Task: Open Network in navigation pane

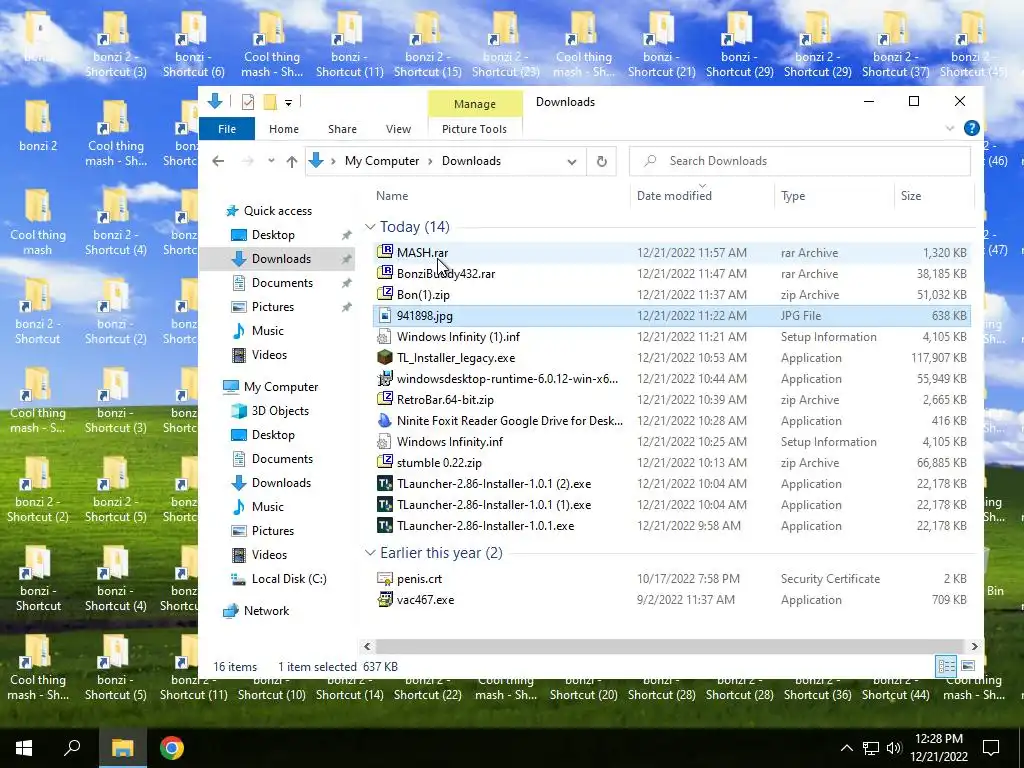Action: 266,611
